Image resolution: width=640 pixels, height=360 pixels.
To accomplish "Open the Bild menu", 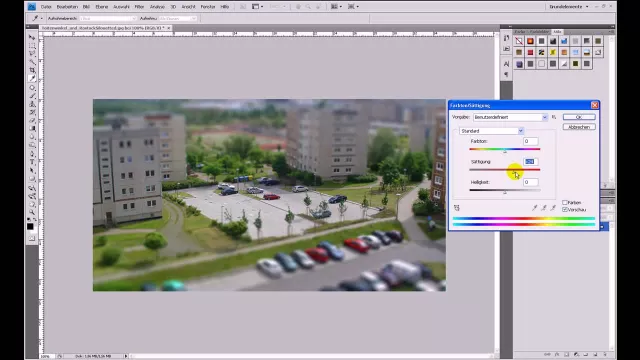I will 86,7.
